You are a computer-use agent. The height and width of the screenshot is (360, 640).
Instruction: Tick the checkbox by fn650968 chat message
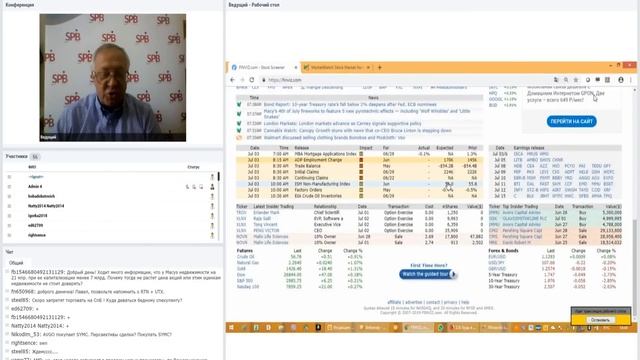(x=7, y=291)
